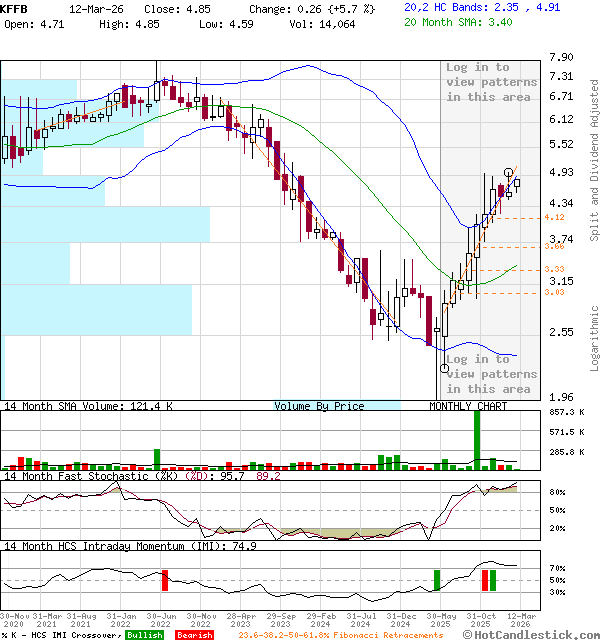Viewport: 600px width, 640px height.
Task: Click the green bullish IMI crossover bar near May 2025
Action: pos(437,580)
